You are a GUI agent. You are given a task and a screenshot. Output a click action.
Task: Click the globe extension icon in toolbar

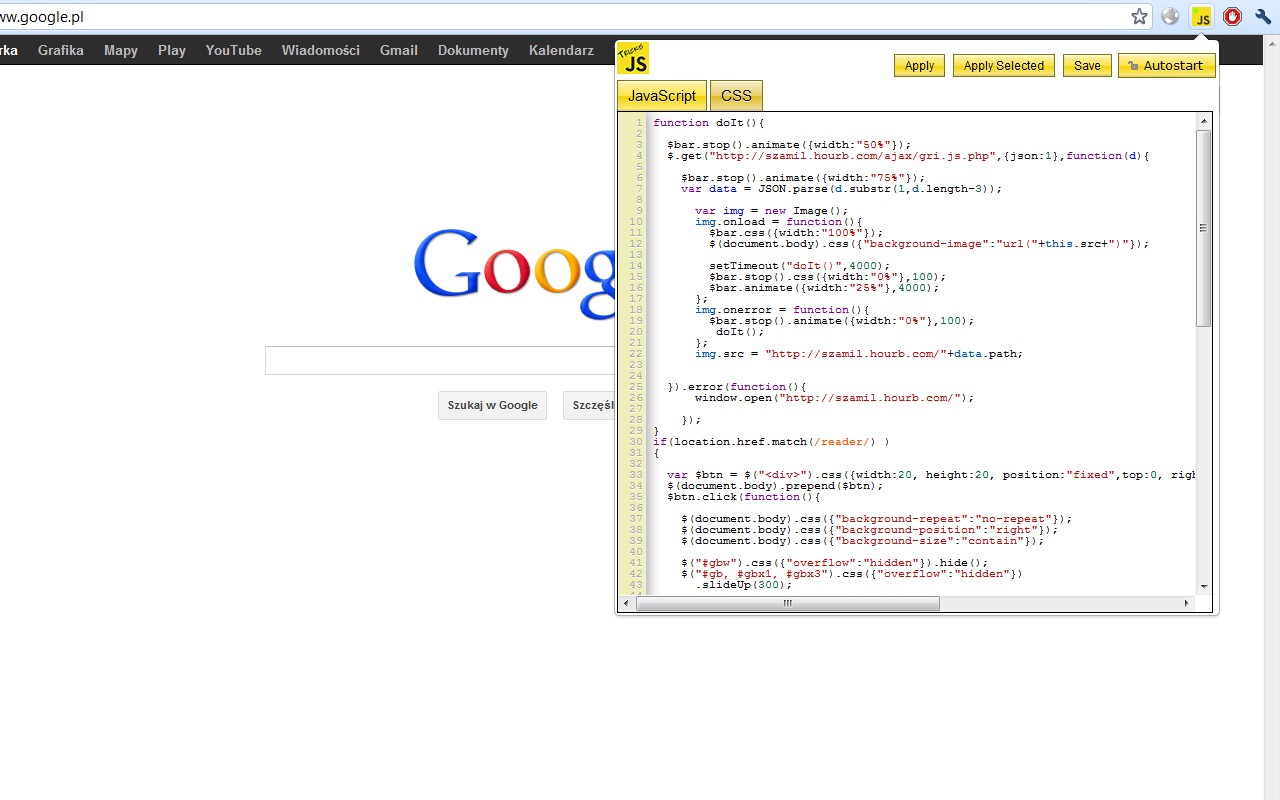[1170, 17]
